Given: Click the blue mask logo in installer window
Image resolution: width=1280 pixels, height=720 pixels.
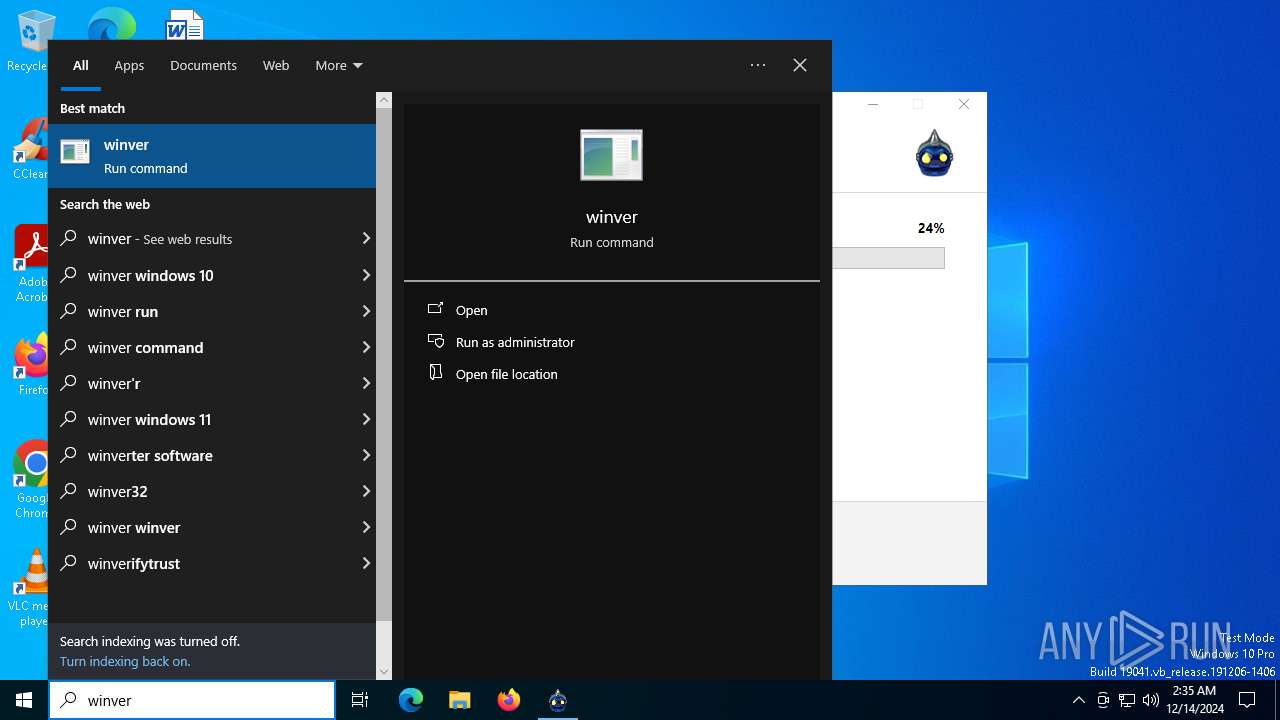Looking at the screenshot, I should [934, 153].
